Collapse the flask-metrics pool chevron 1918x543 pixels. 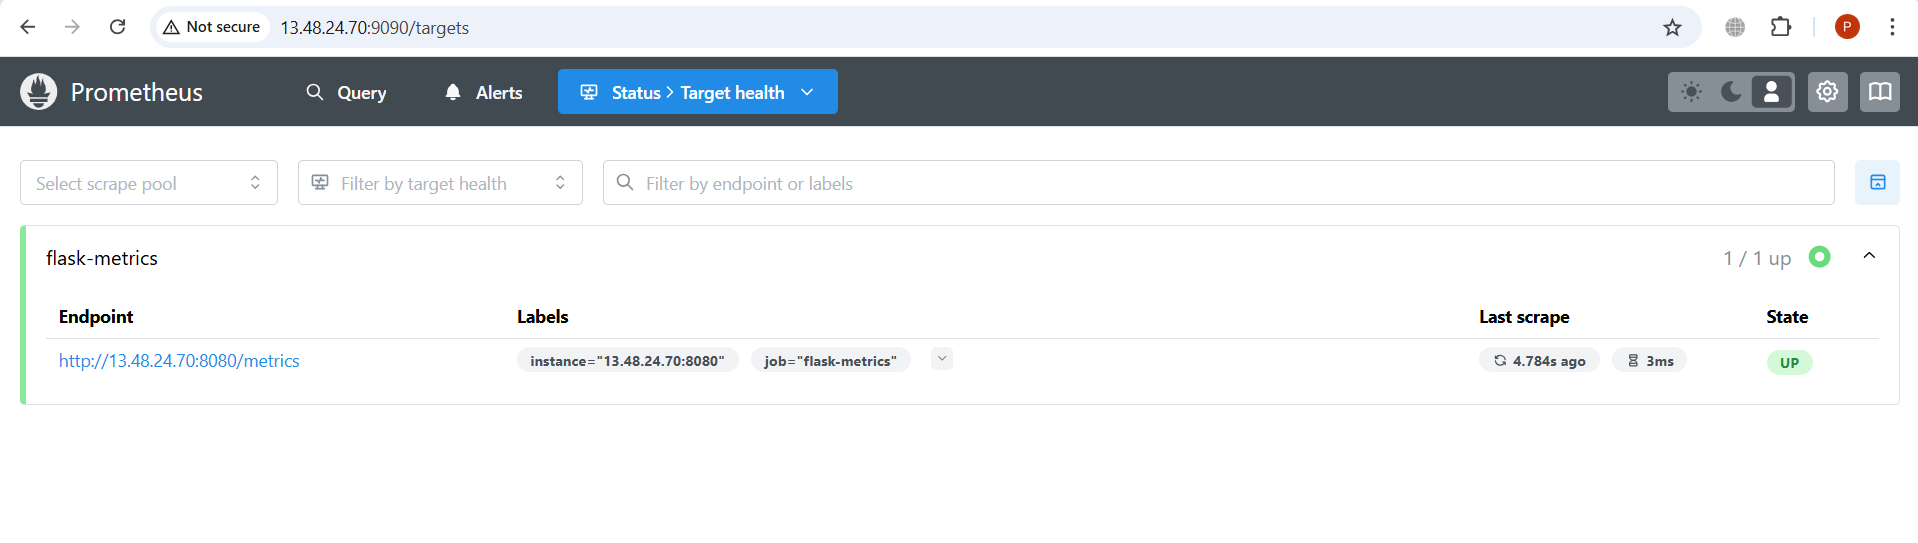click(1869, 257)
